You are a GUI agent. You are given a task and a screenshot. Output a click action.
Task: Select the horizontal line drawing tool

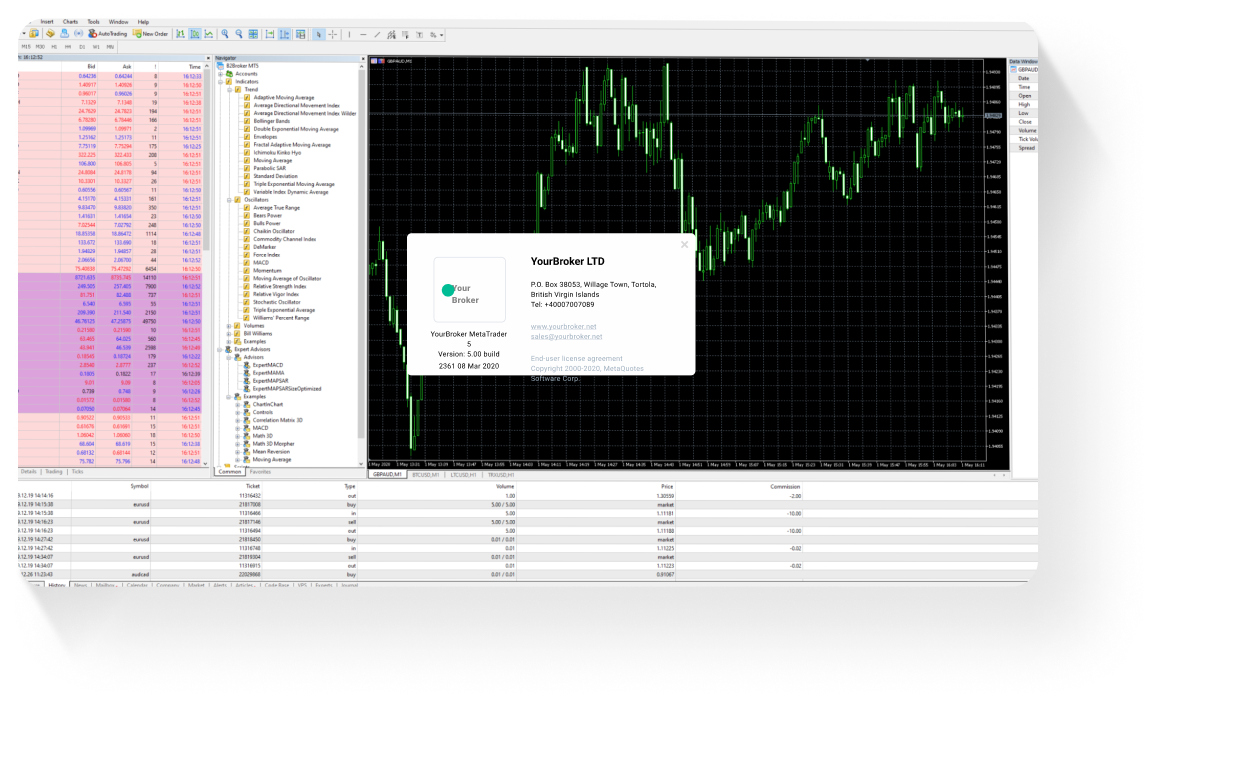[363, 34]
